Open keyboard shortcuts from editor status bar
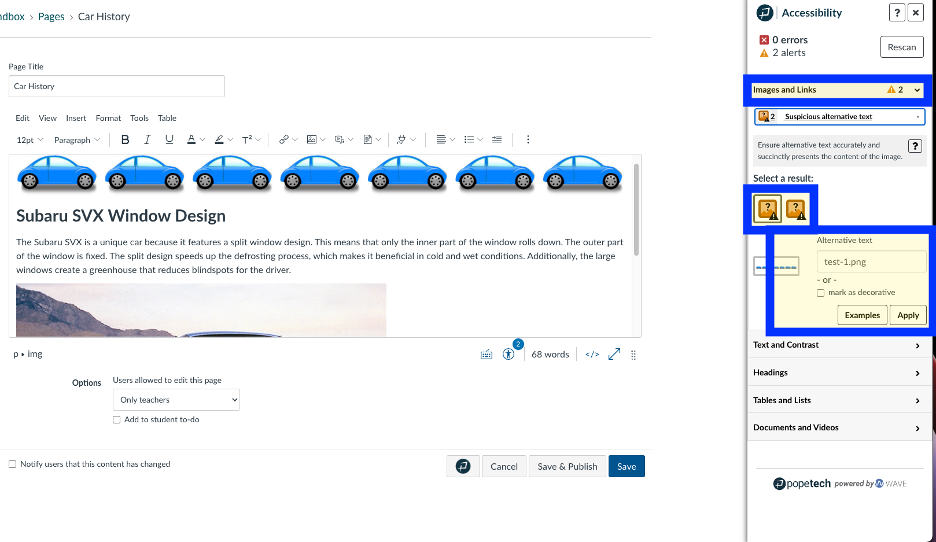Image resolution: width=936 pixels, height=542 pixels. [487, 355]
